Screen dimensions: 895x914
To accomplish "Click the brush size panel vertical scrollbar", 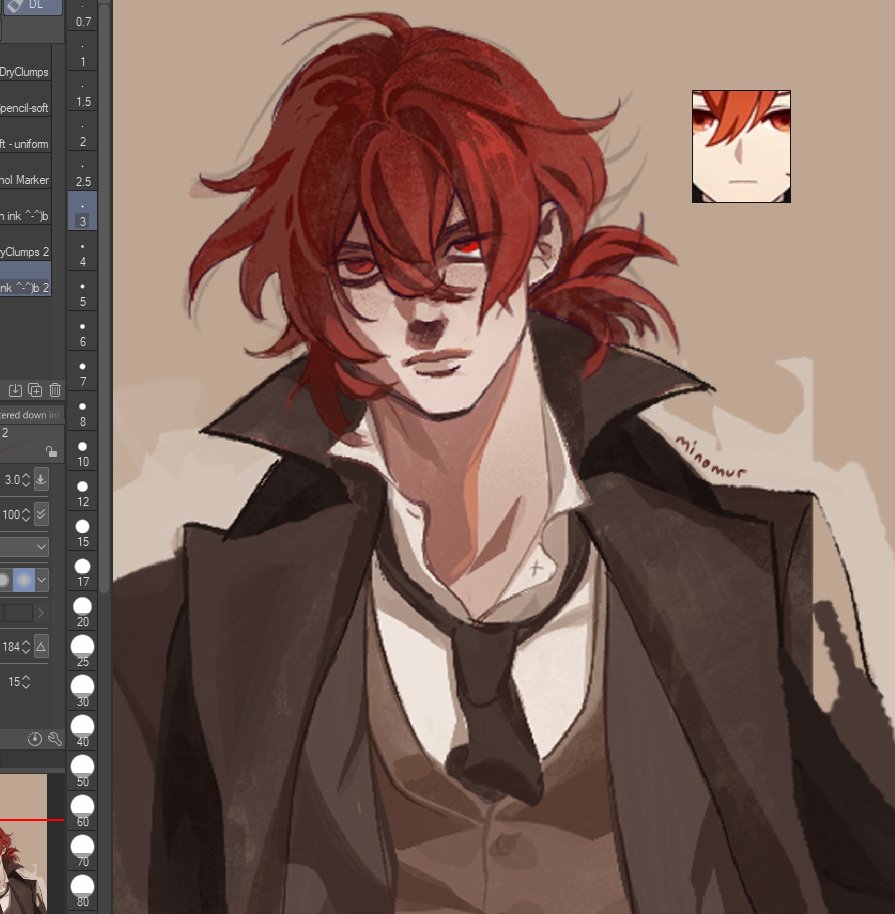I will pos(104,297).
